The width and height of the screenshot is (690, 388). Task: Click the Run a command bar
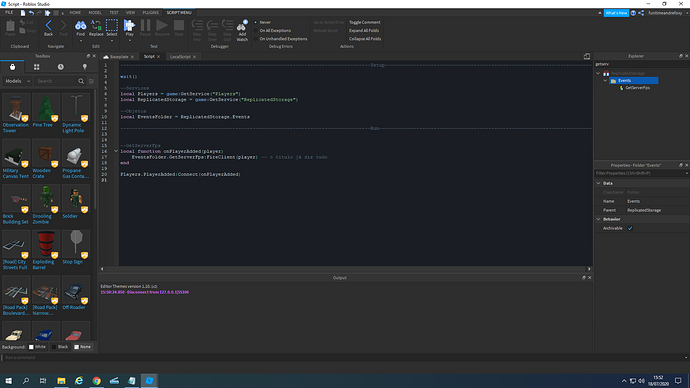tap(345, 358)
